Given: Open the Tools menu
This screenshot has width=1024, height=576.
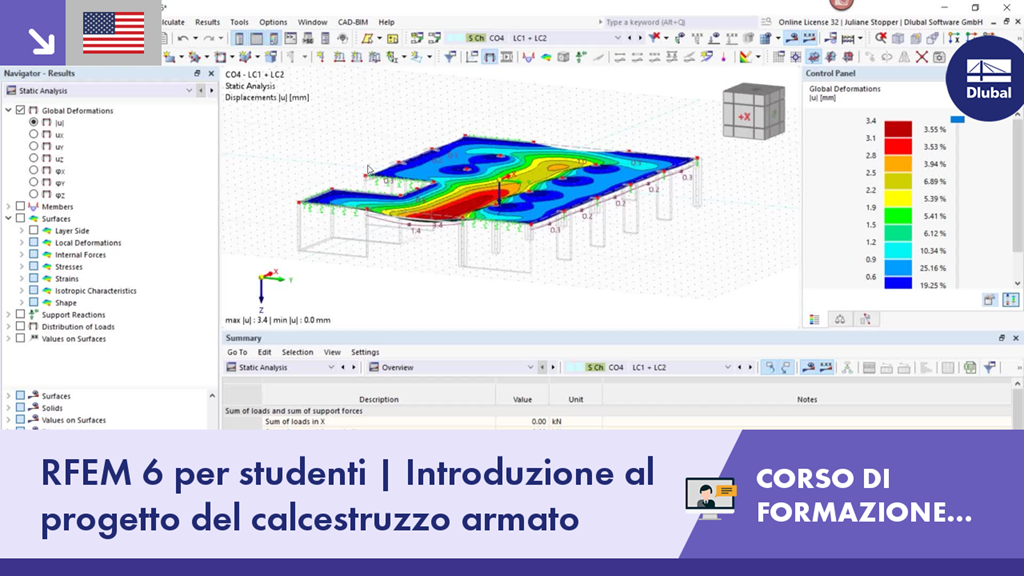Looking at the screenshot, I should pos(239,22).
